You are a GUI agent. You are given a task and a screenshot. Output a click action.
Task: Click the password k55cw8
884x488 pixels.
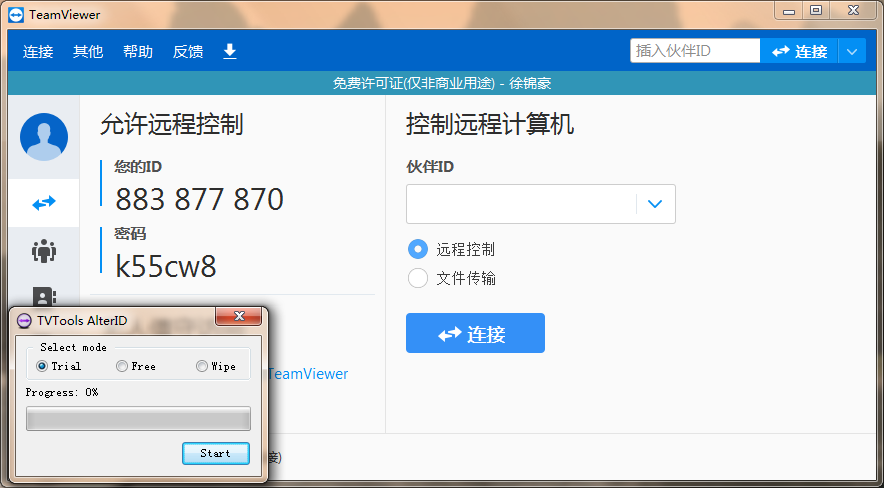pos(166,266)
